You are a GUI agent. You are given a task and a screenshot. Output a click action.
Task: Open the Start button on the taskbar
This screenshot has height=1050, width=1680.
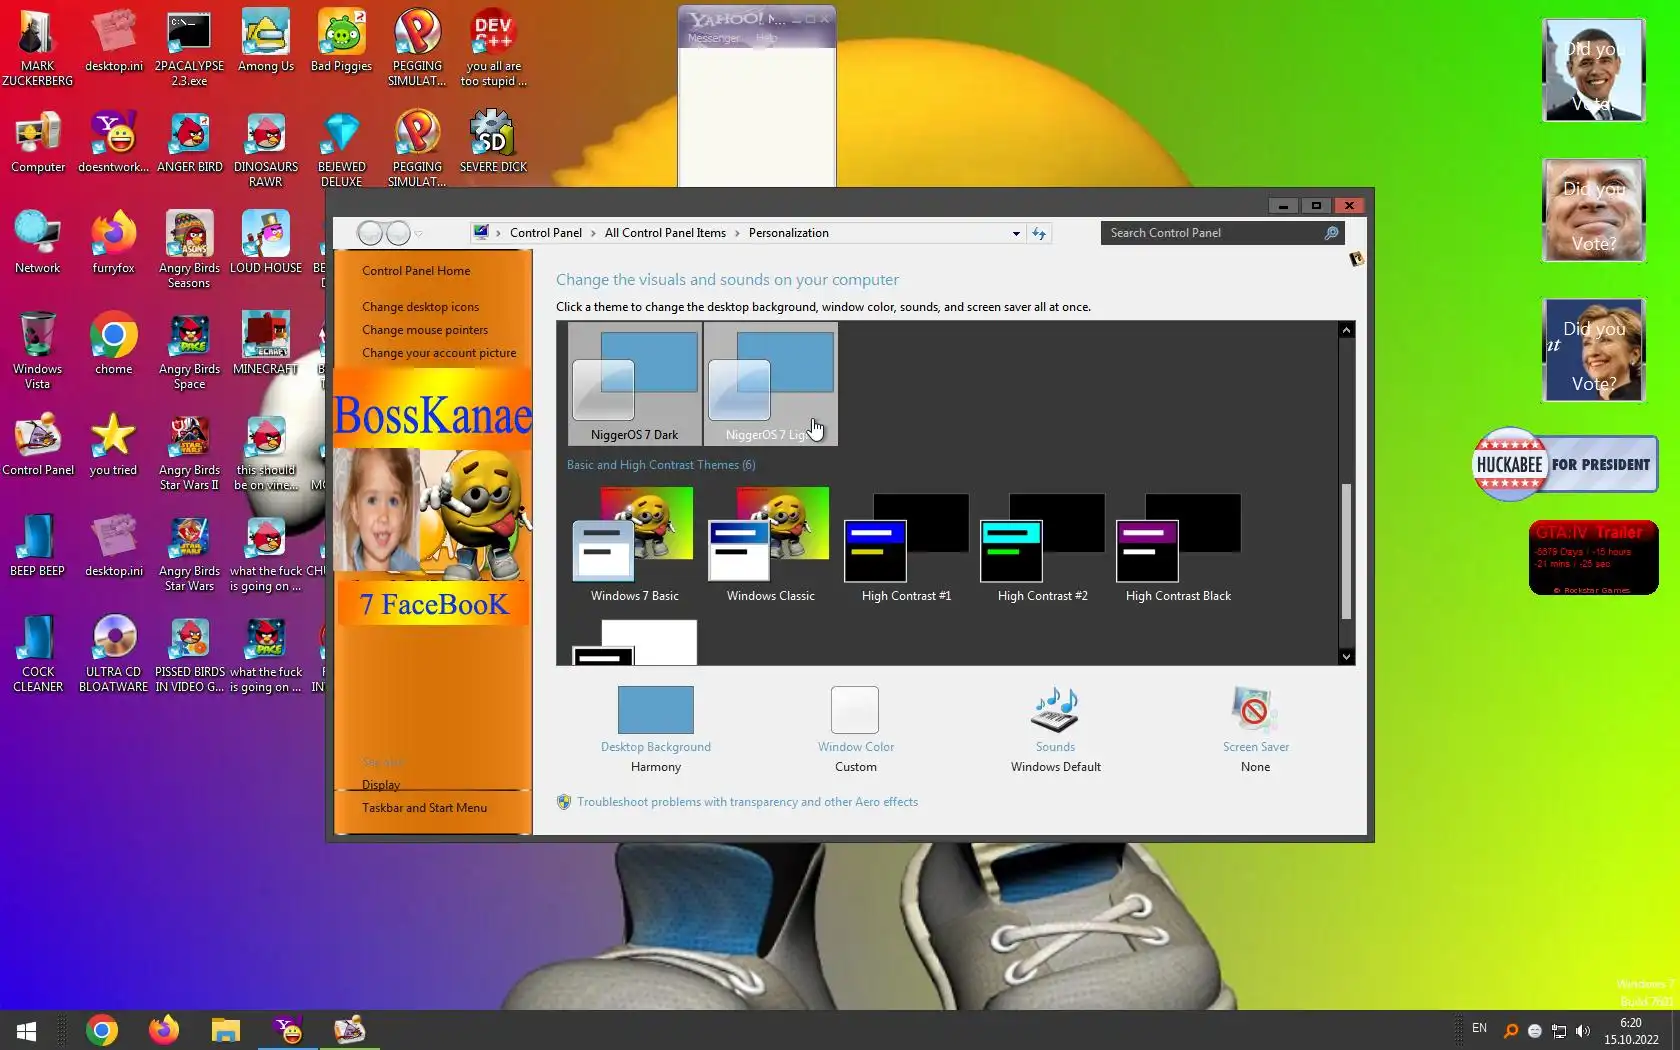pyautogui.click(x=27, y=1030)
